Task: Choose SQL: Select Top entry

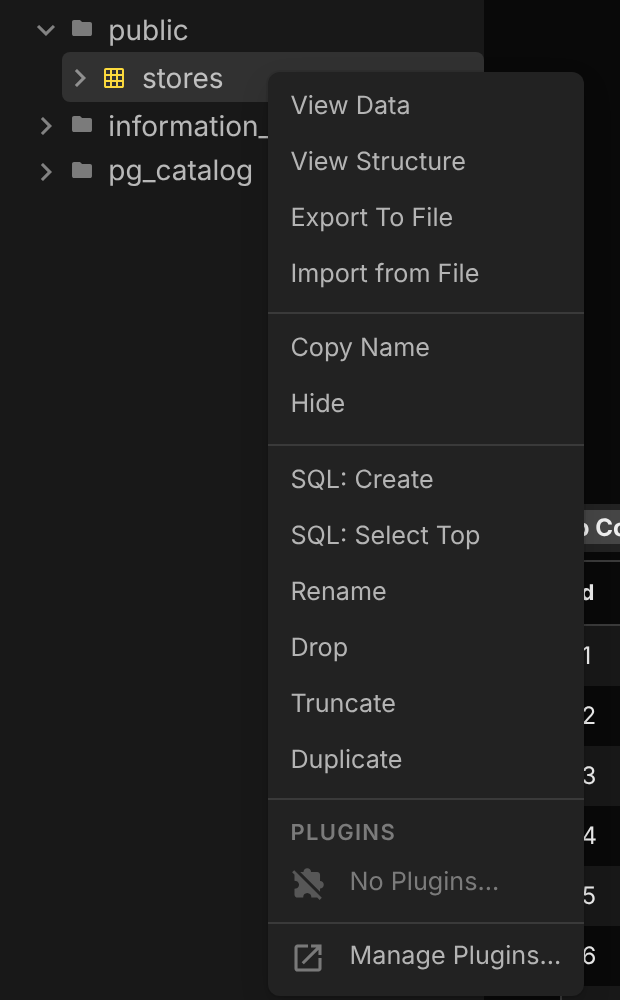Action: click(x=425, y=536)
